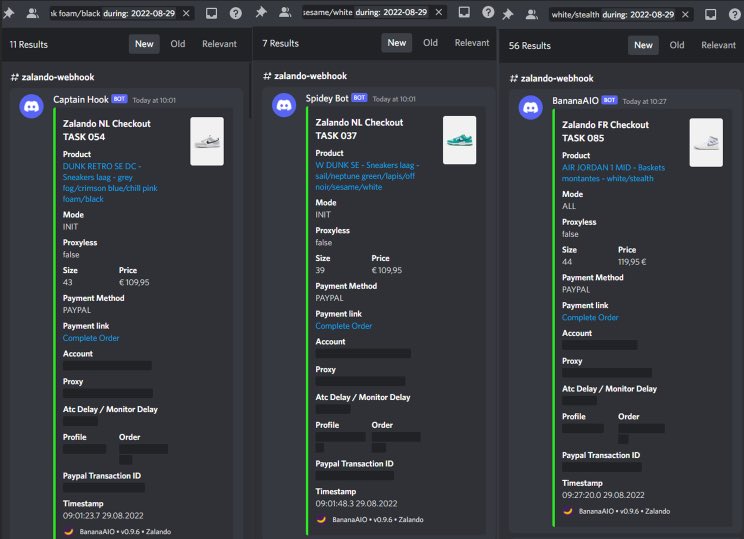Click 'Zalando NL Checkout TASK 054' embed title
This screenshot has height=539, width=744.
click(107, 130)
